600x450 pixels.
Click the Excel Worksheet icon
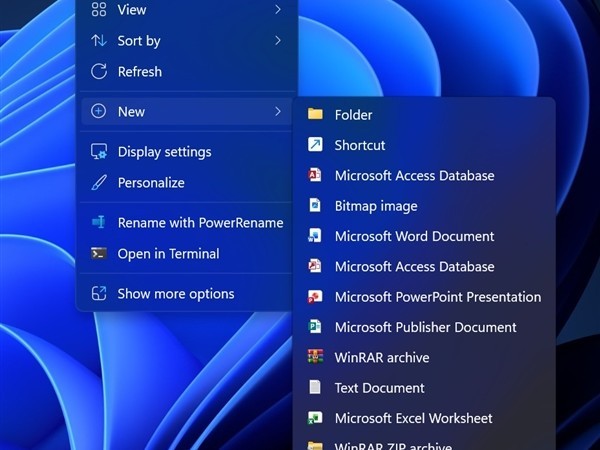pyautogui.click(x=315, y=418)
